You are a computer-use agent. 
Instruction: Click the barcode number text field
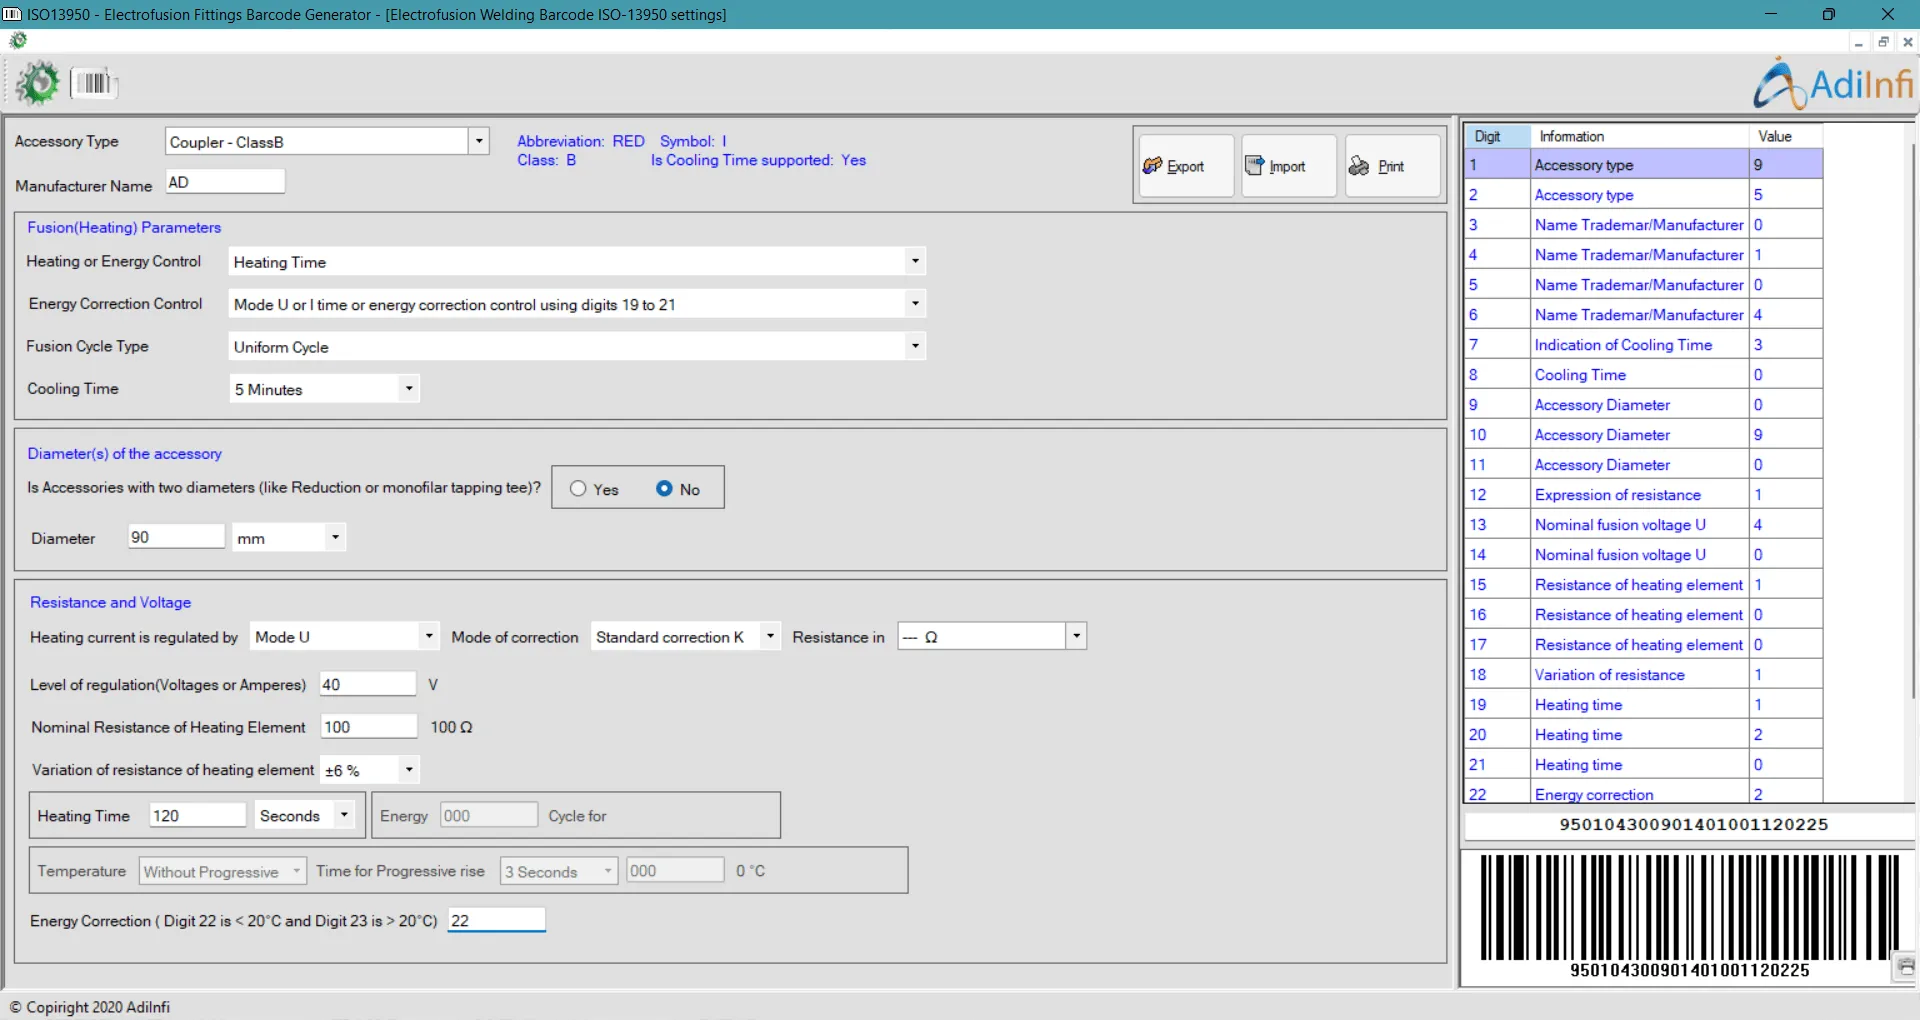1690,825
